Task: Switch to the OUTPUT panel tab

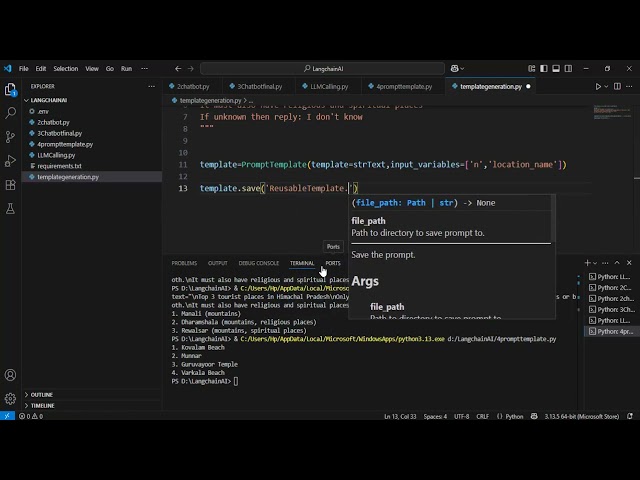Action: [x=218, y=263]
